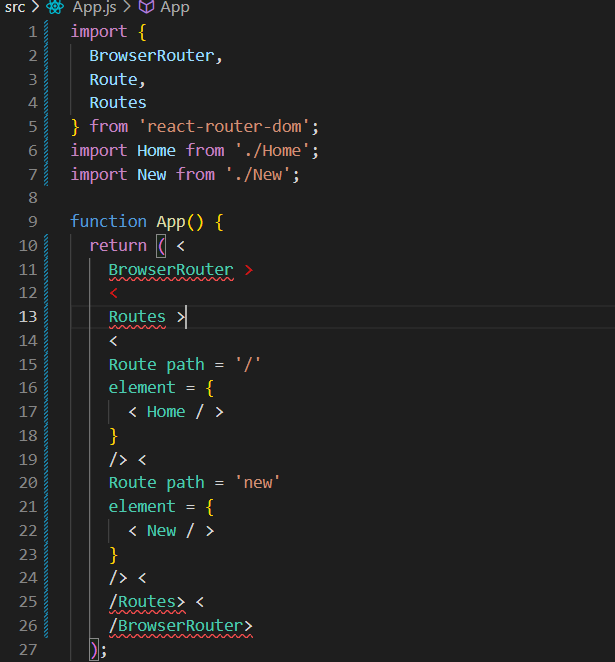Image resolution: width=615 pixels, height=662 pixels.
Task: Click the React icon in breadcrumb
Action: (x=55, y=7)
